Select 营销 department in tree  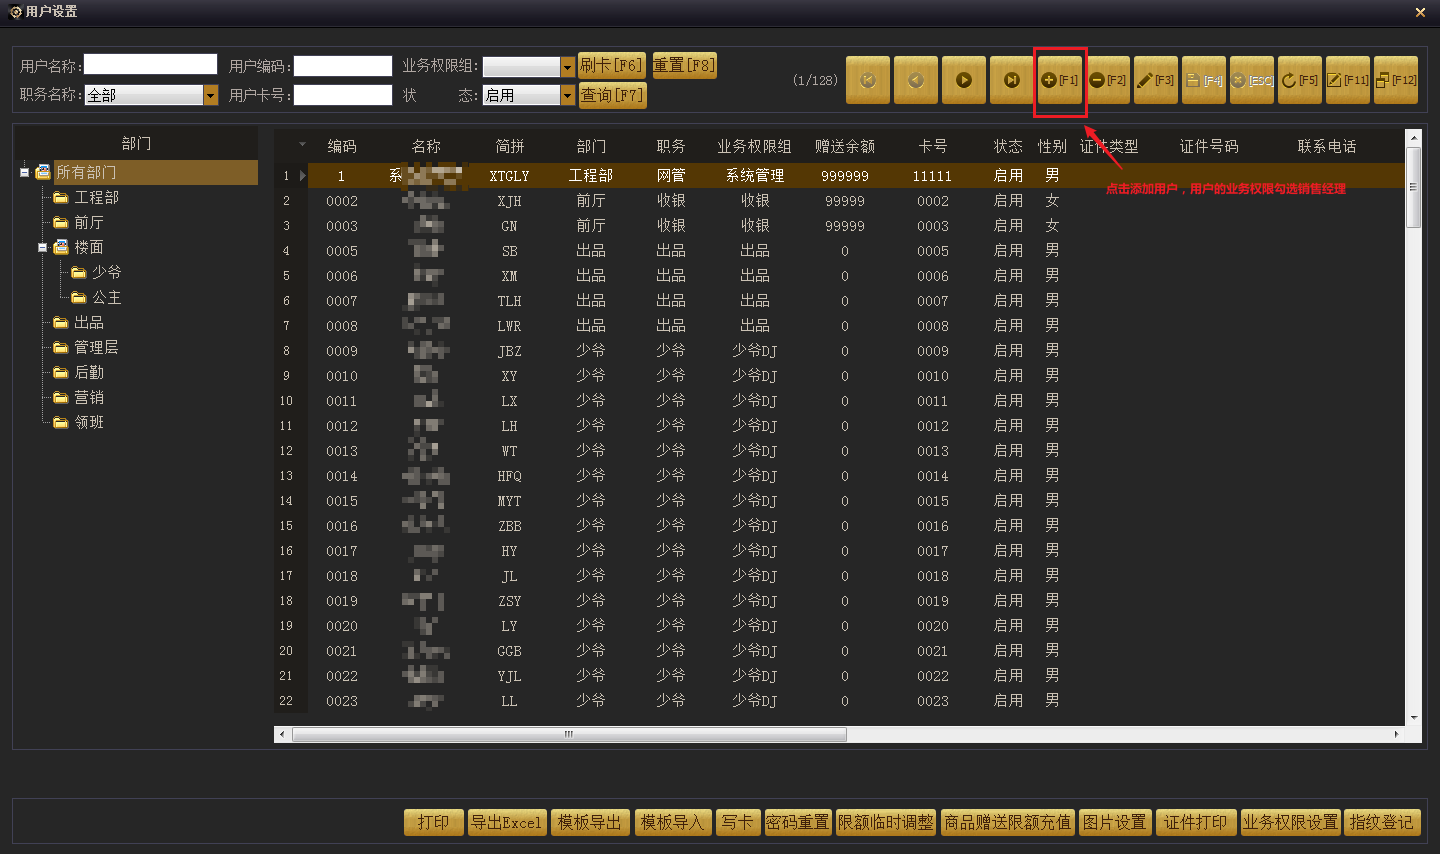tap(88, 397)
